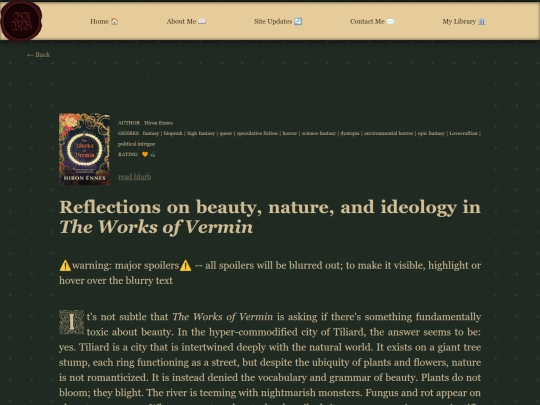Click the book icon beside About Me
Image resolution: width=540 pixels, height=405 pixels.
[202, 21]
